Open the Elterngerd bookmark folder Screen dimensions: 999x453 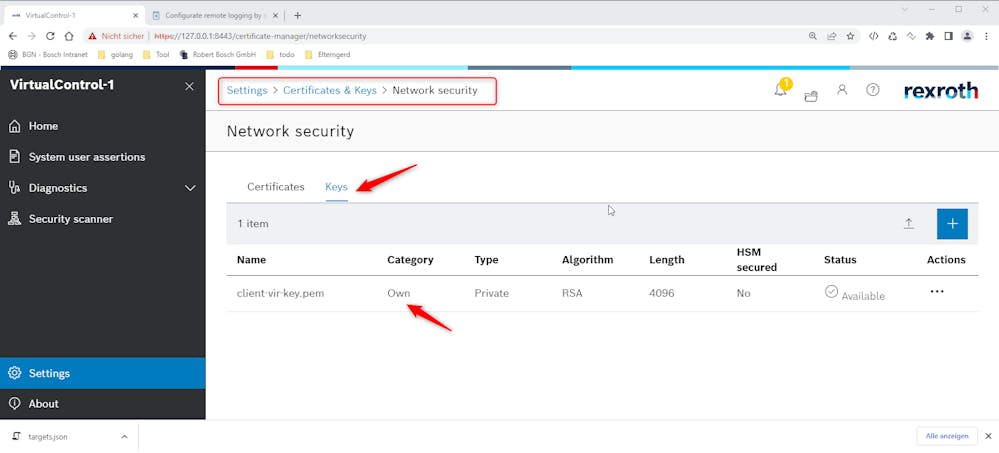tap(327, 55)
